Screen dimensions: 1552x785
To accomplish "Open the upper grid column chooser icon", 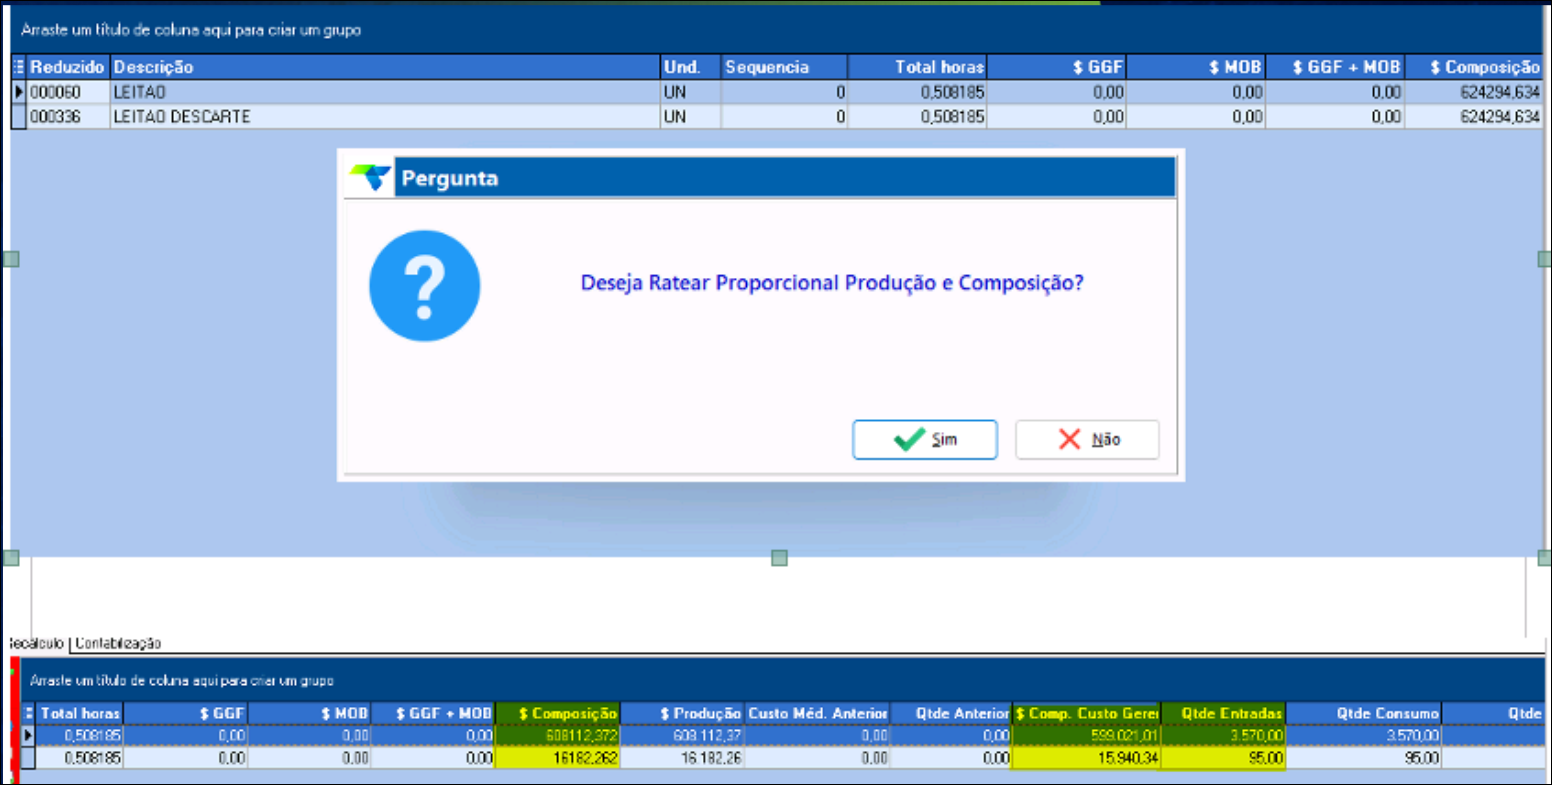I will 19,67.
